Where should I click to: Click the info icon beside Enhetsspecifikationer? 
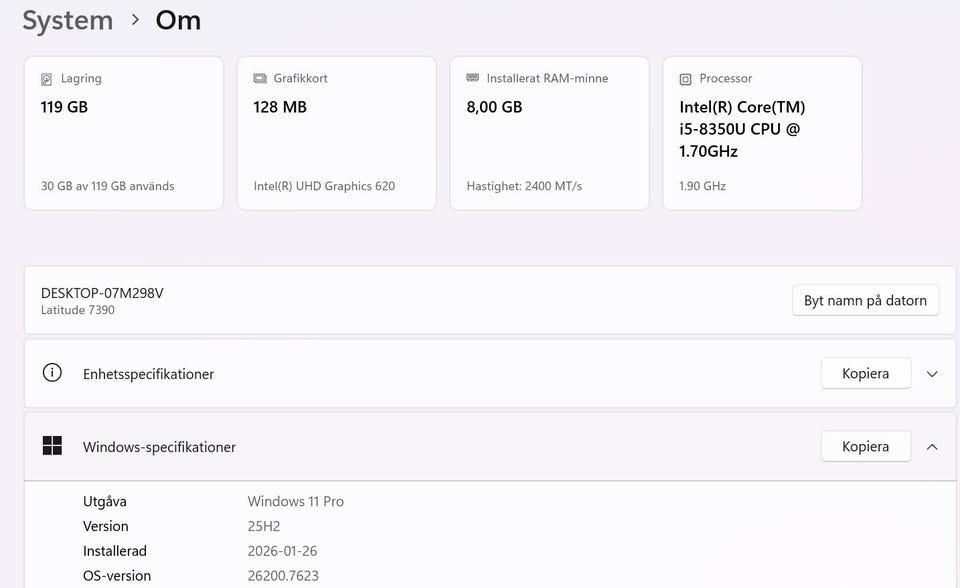52,372
